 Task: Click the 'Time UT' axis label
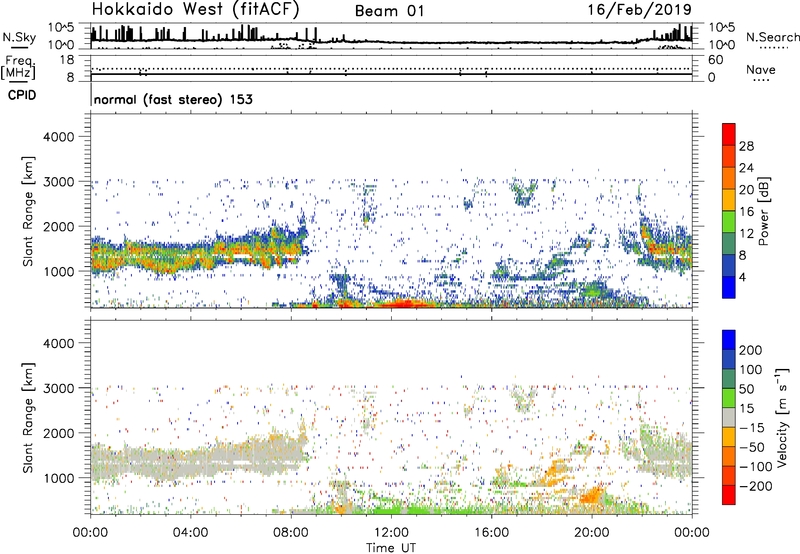391,547
